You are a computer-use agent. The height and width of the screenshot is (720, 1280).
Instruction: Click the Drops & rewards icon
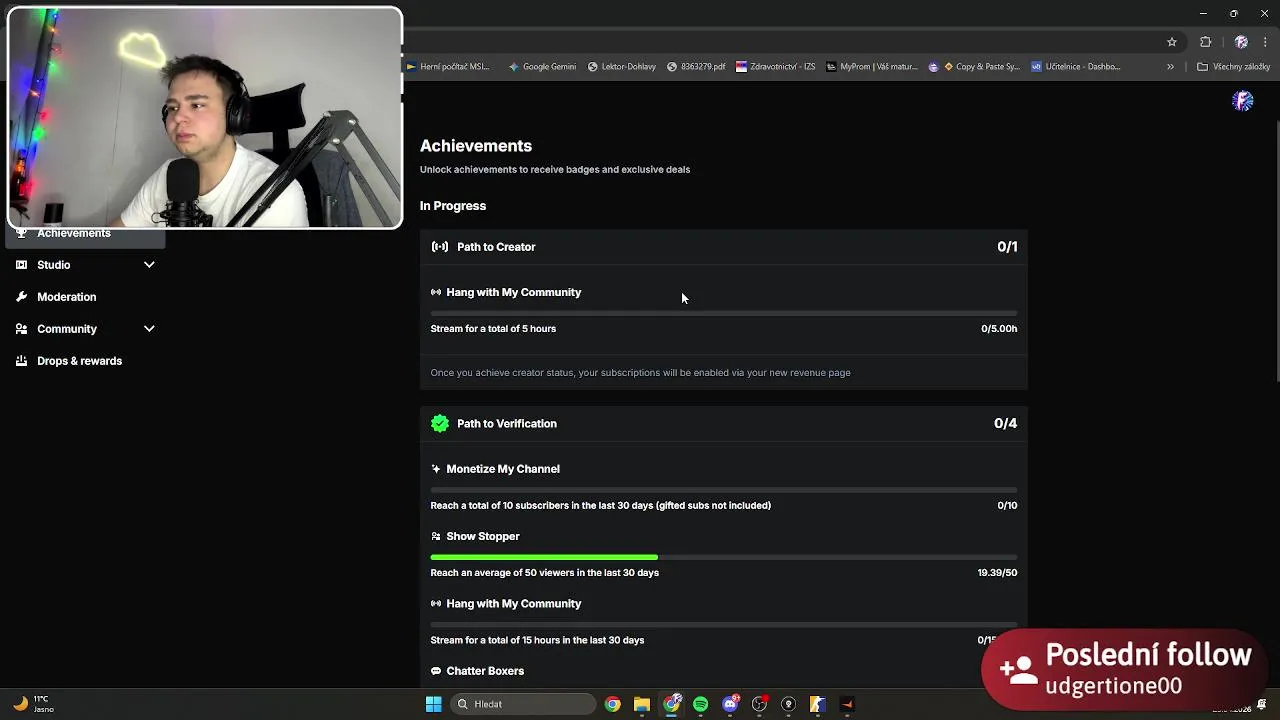click(x=21, y=361)
